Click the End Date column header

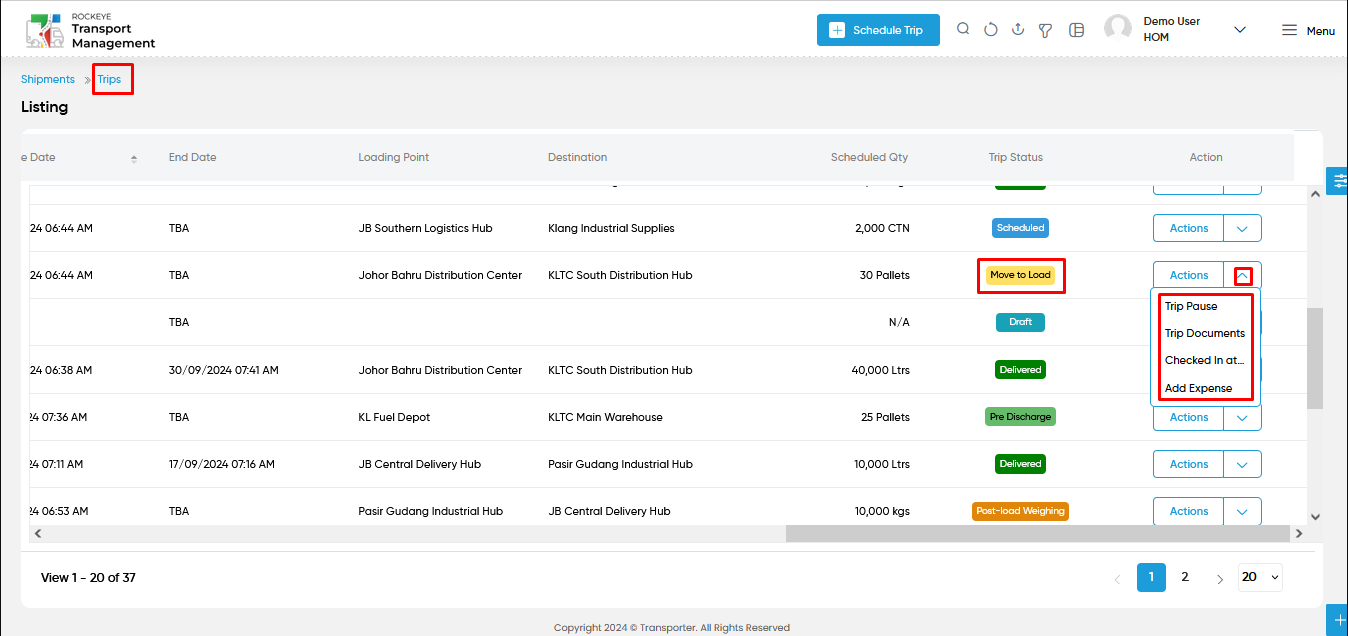(x=192, y=157)
